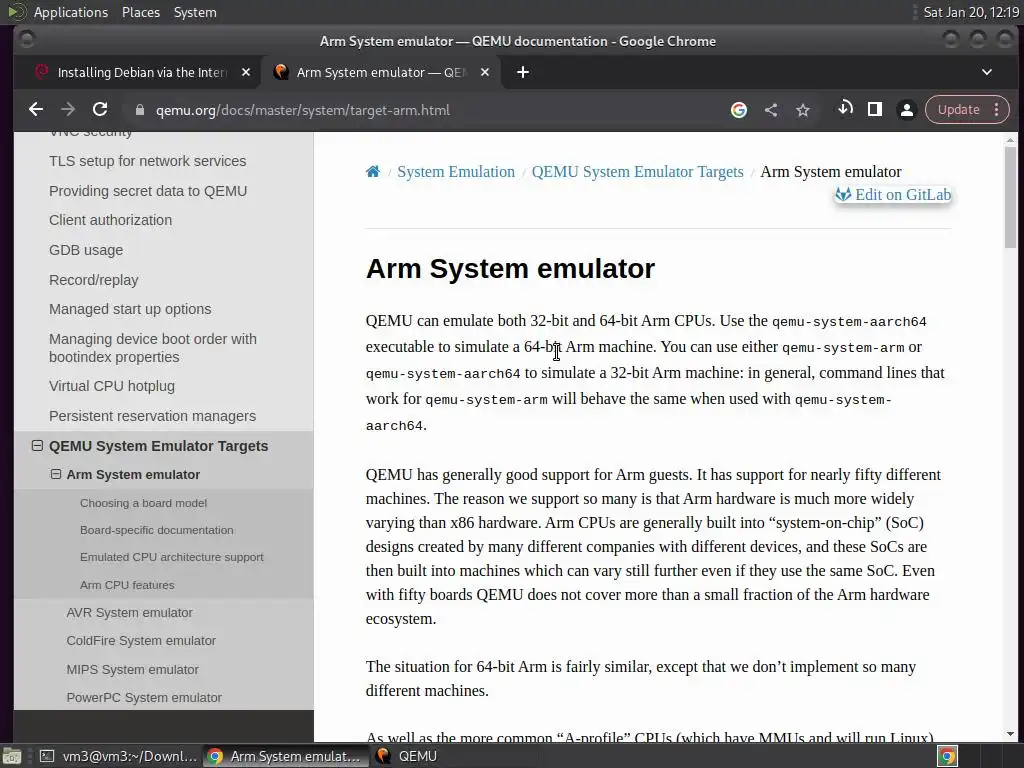Screen dimensions: 1024x768
Task: Open the downloads icon in toolbar
Action: [845, 108]
